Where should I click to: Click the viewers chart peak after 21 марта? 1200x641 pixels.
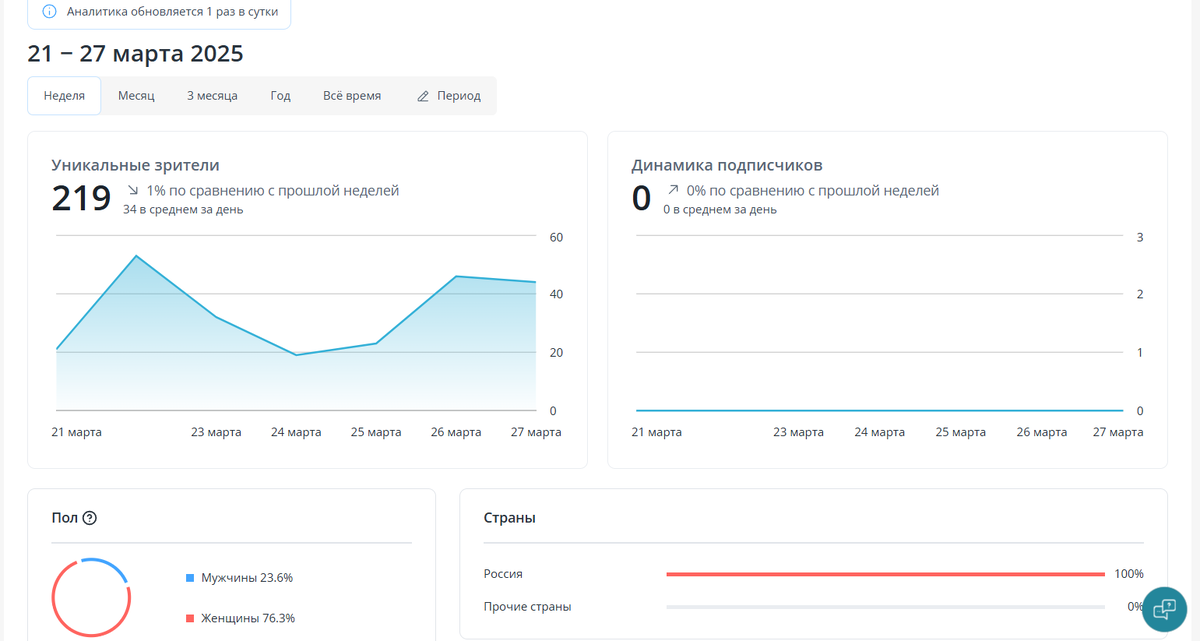tap(136, 256)
